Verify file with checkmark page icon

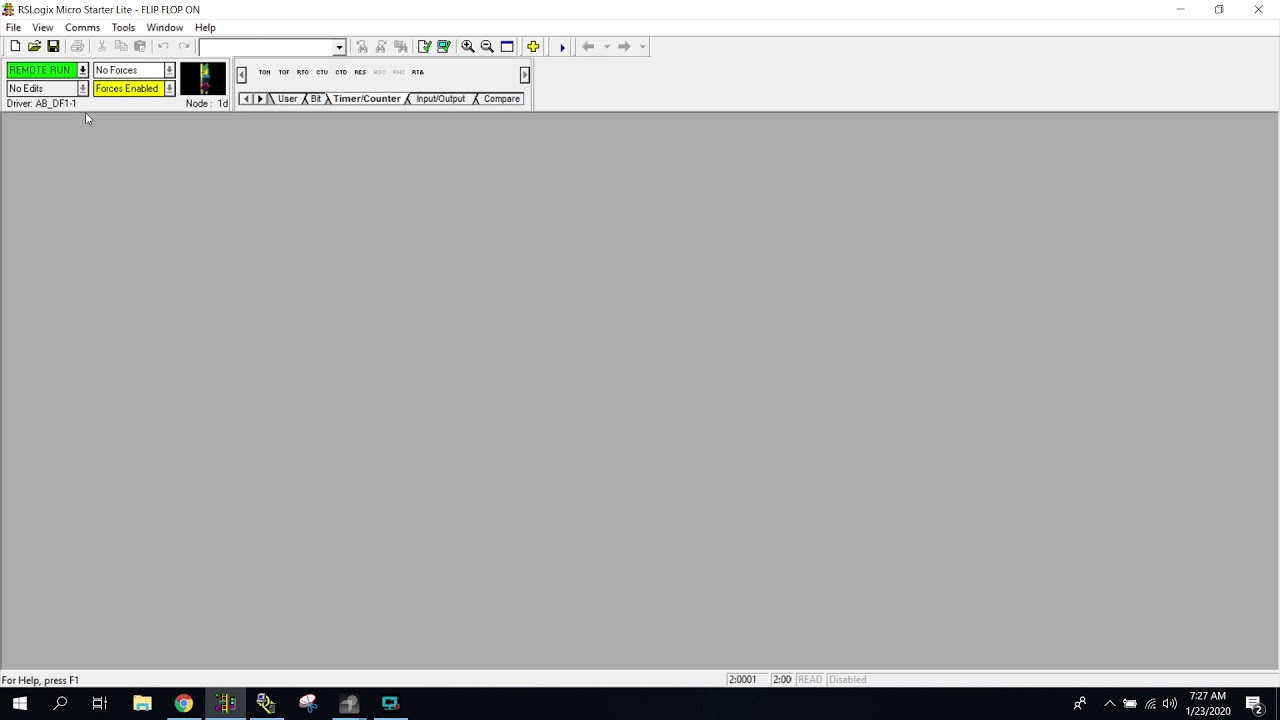[x=425, y=46]
